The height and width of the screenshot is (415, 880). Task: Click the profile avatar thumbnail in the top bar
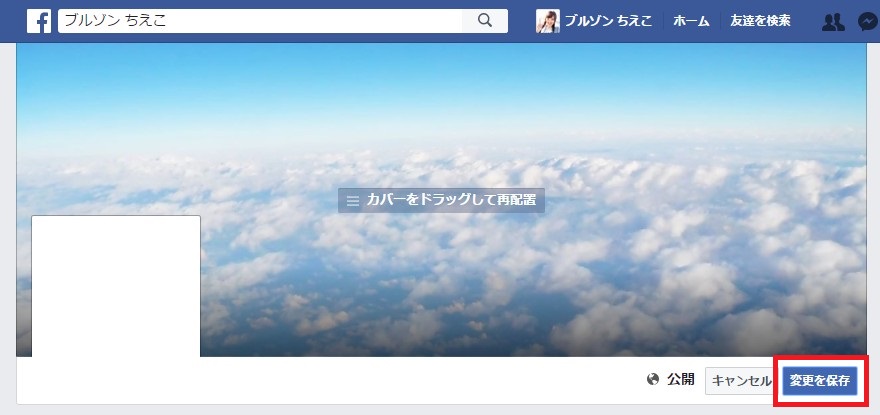[548, 21]
